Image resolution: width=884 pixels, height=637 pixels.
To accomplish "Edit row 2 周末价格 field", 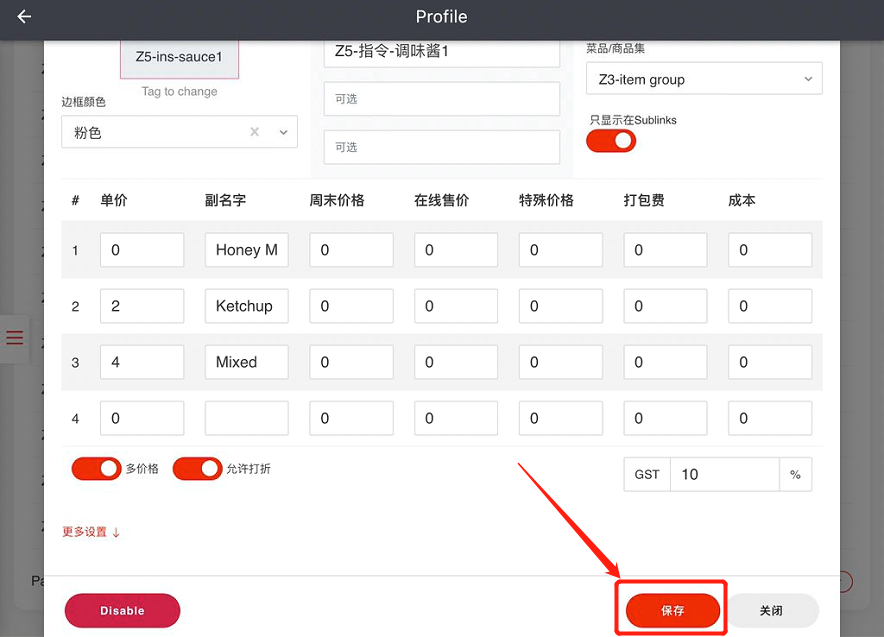I will (x=351, y=306).
